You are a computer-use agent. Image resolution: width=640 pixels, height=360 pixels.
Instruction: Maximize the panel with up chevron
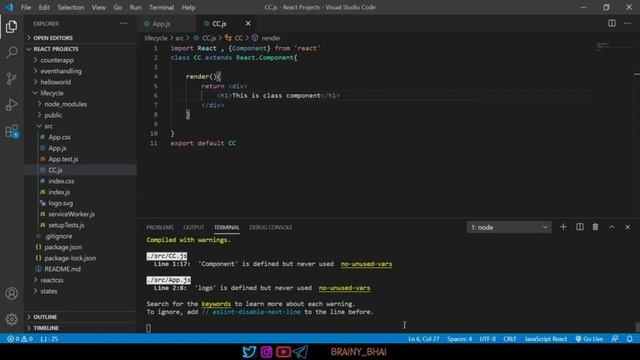[611, 227]
